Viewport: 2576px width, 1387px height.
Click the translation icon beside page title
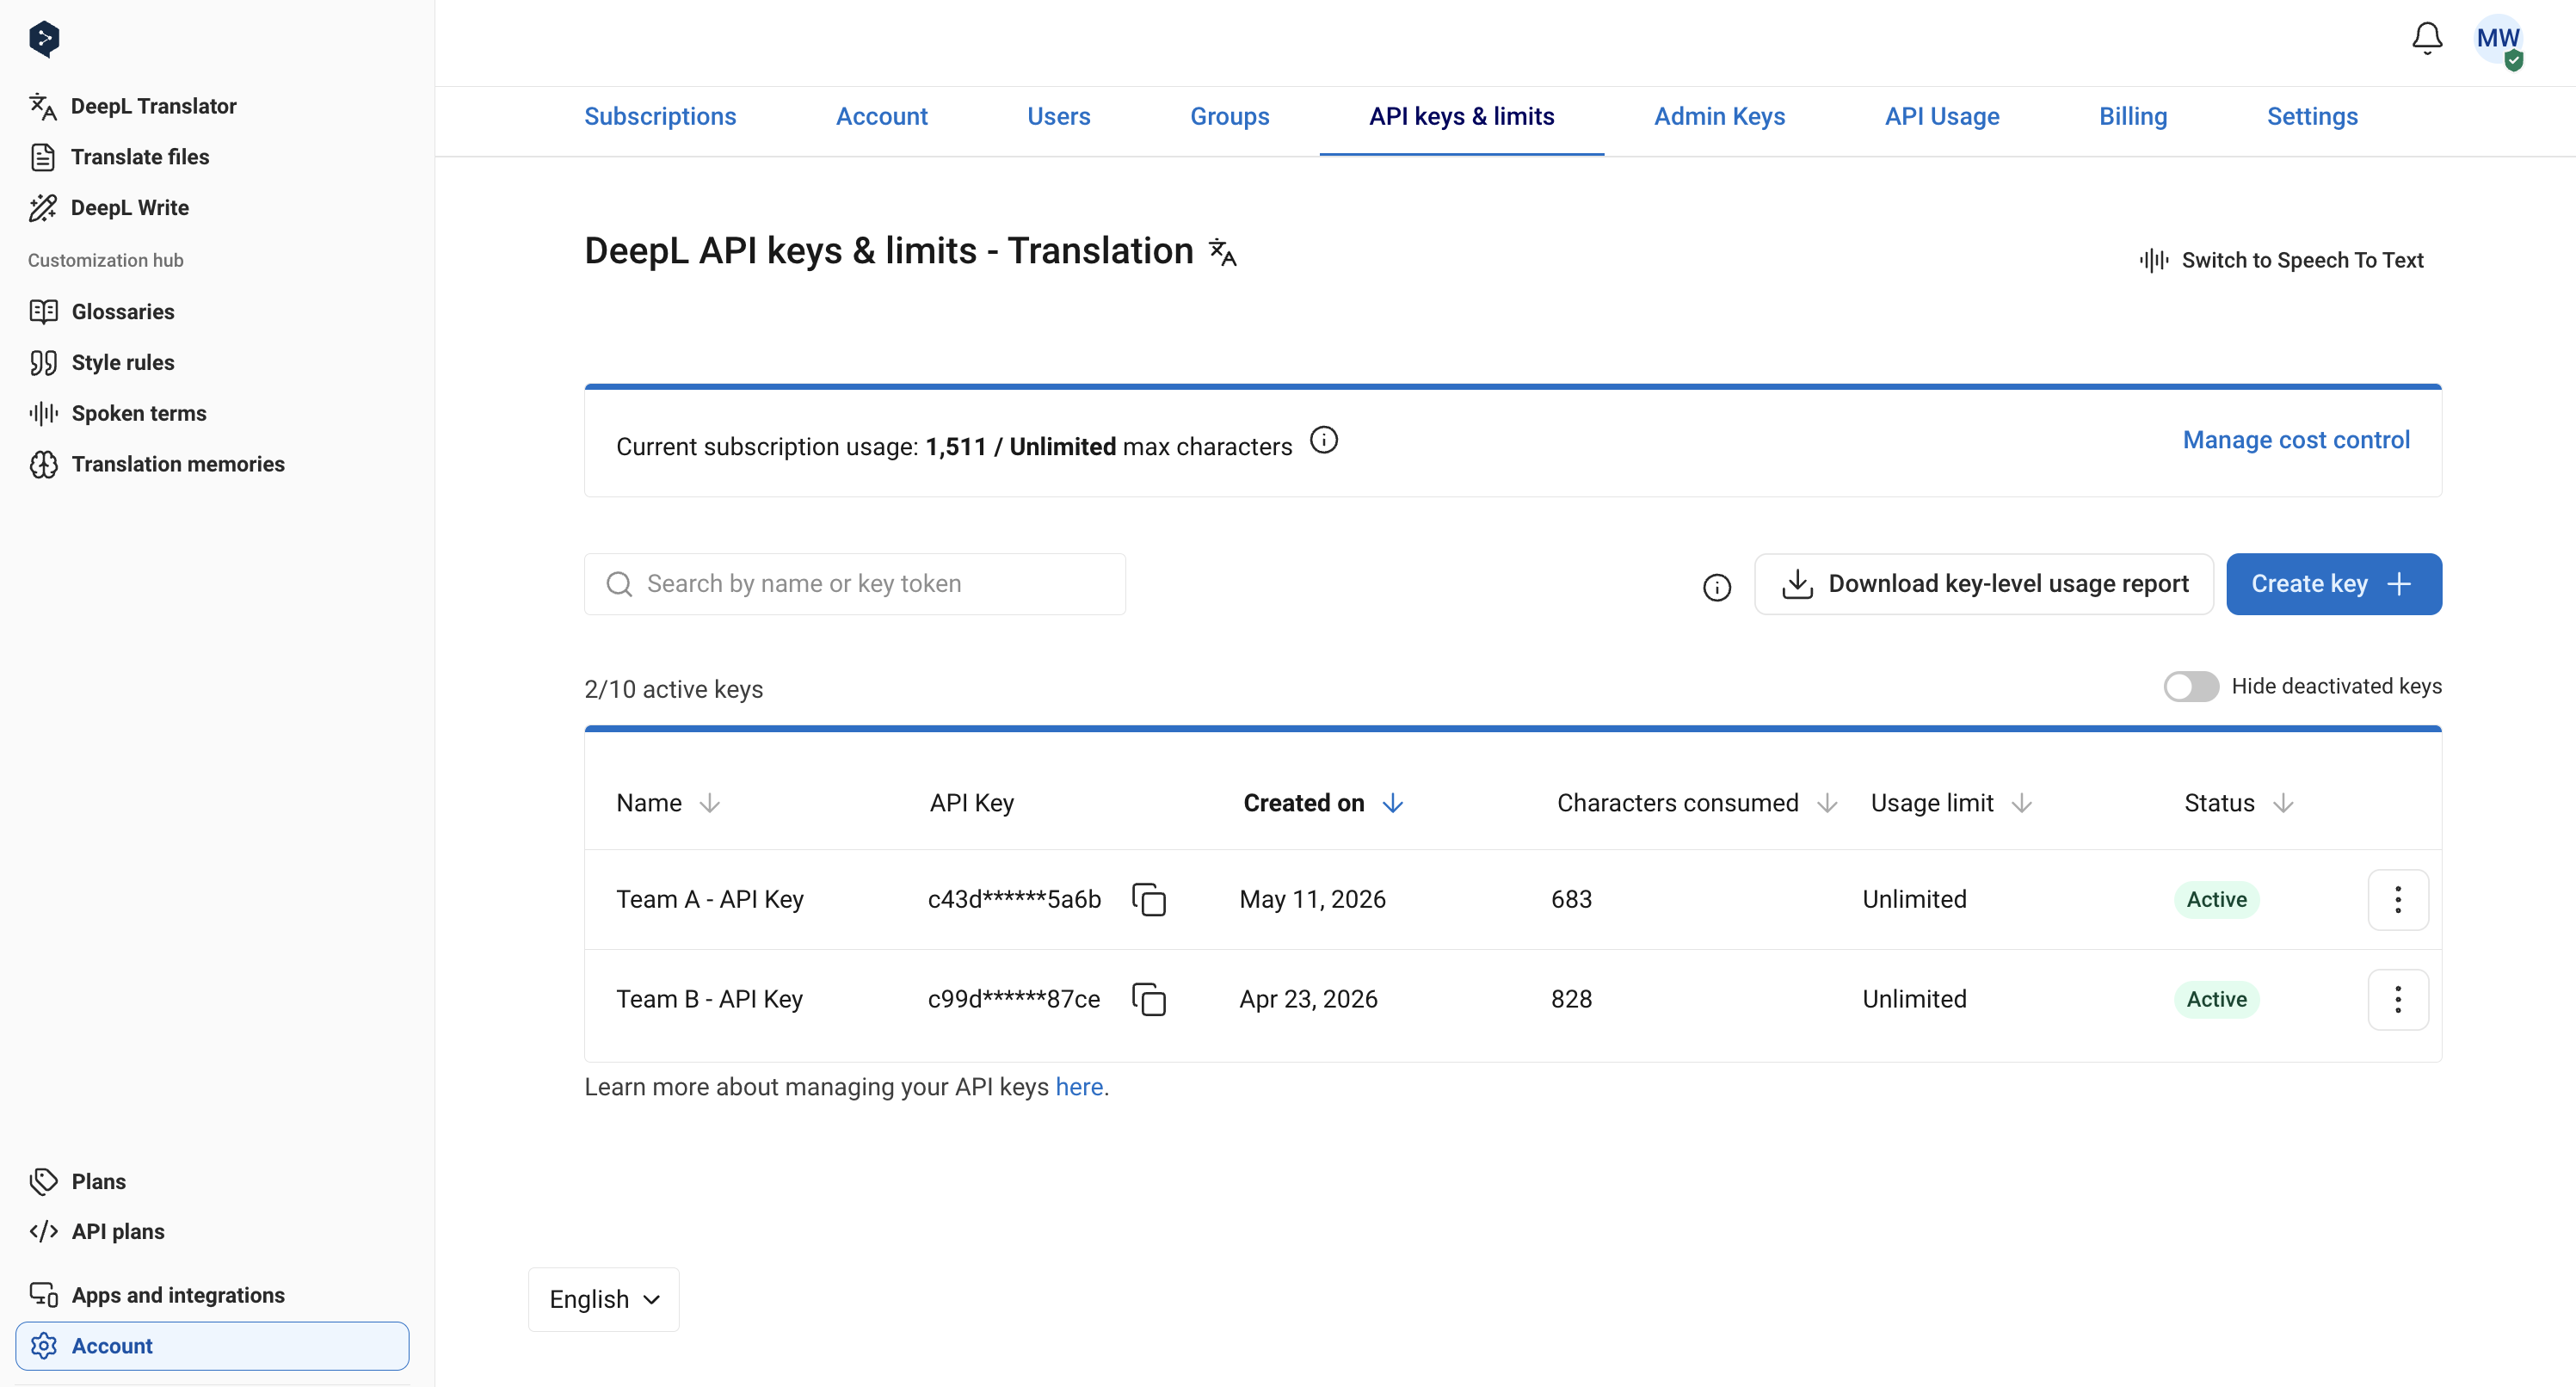pyautogui.click(x=1222, y=251)
